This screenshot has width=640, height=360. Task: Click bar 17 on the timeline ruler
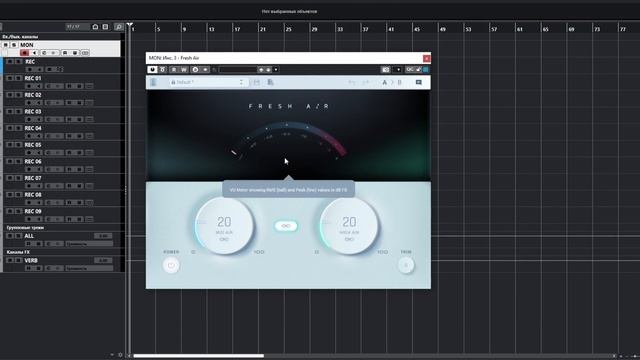(x=237, y=29)
